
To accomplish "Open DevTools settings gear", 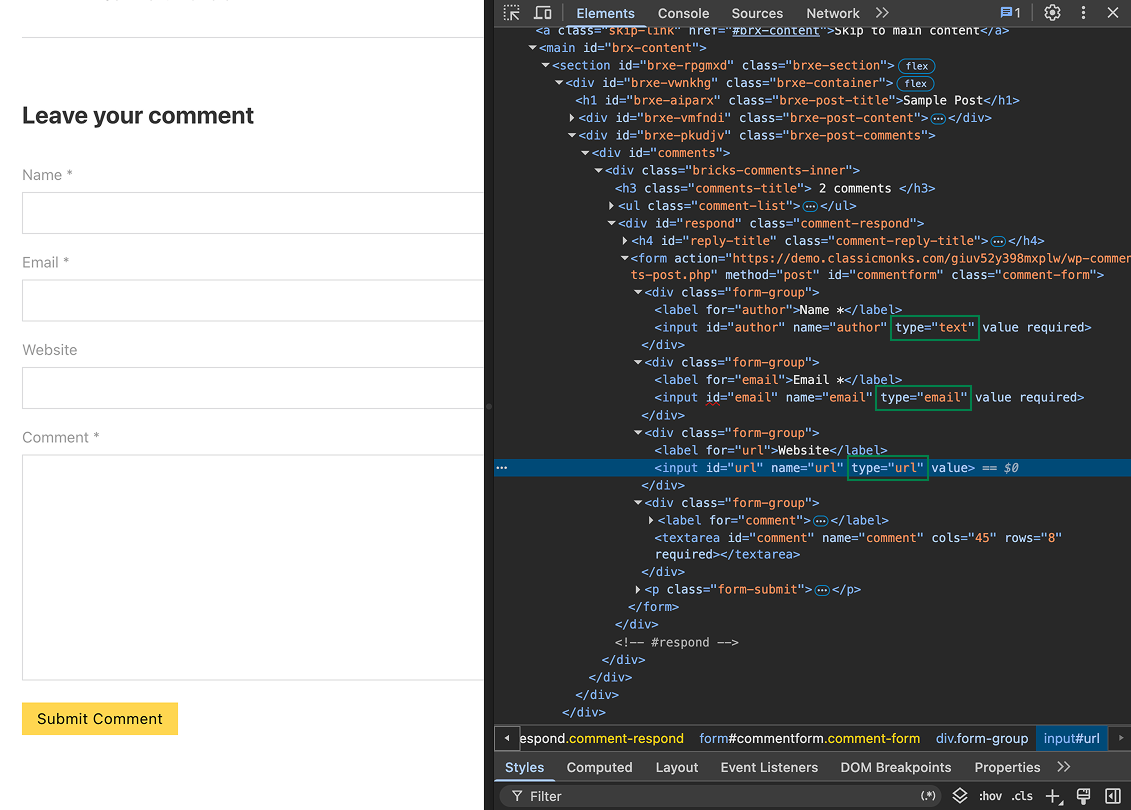I will point(1052,12).
